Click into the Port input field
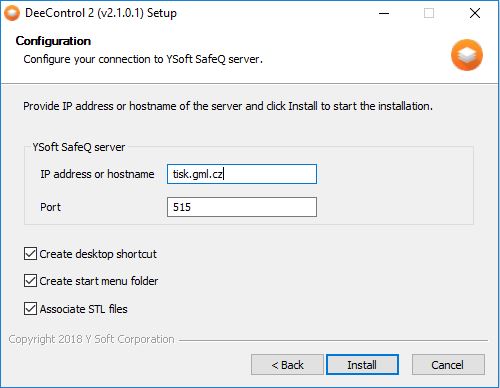The width and height of the screenshot is (500, 388). [242, 207]
